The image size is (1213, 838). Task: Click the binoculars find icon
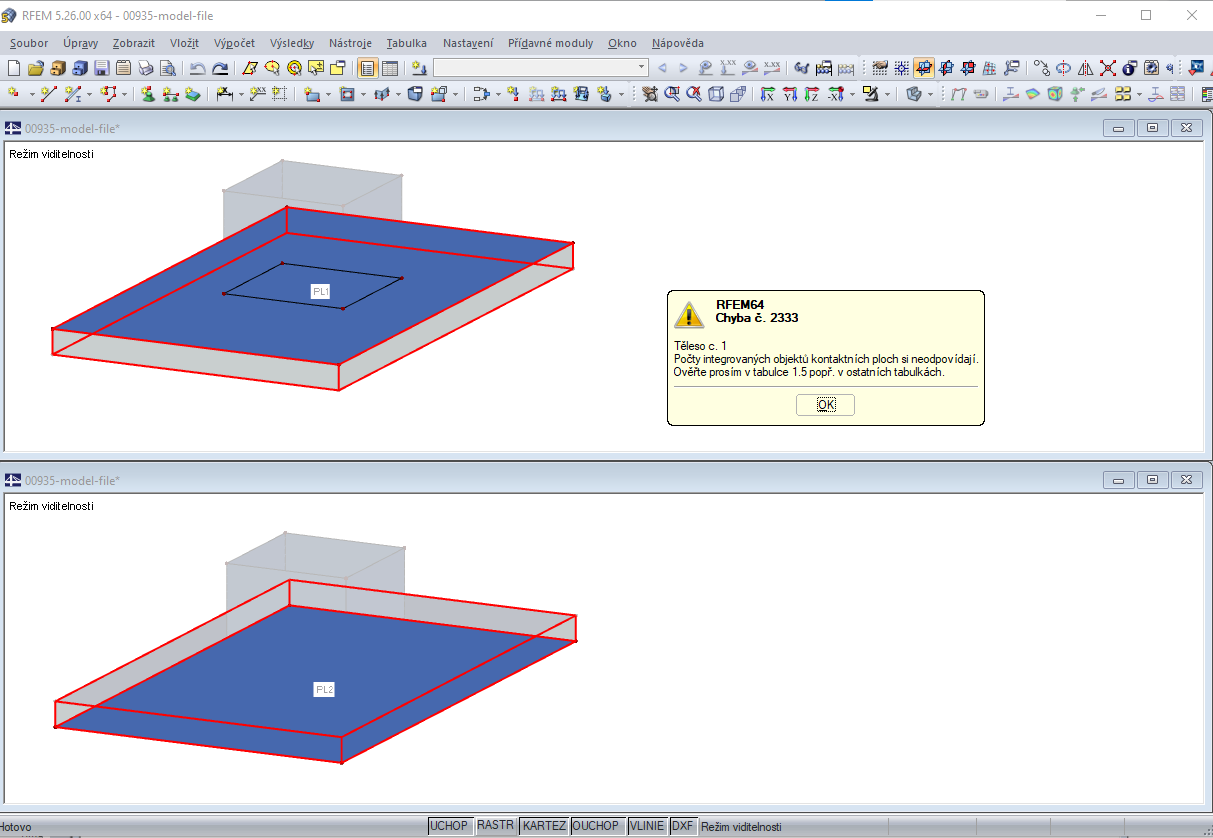801,68
